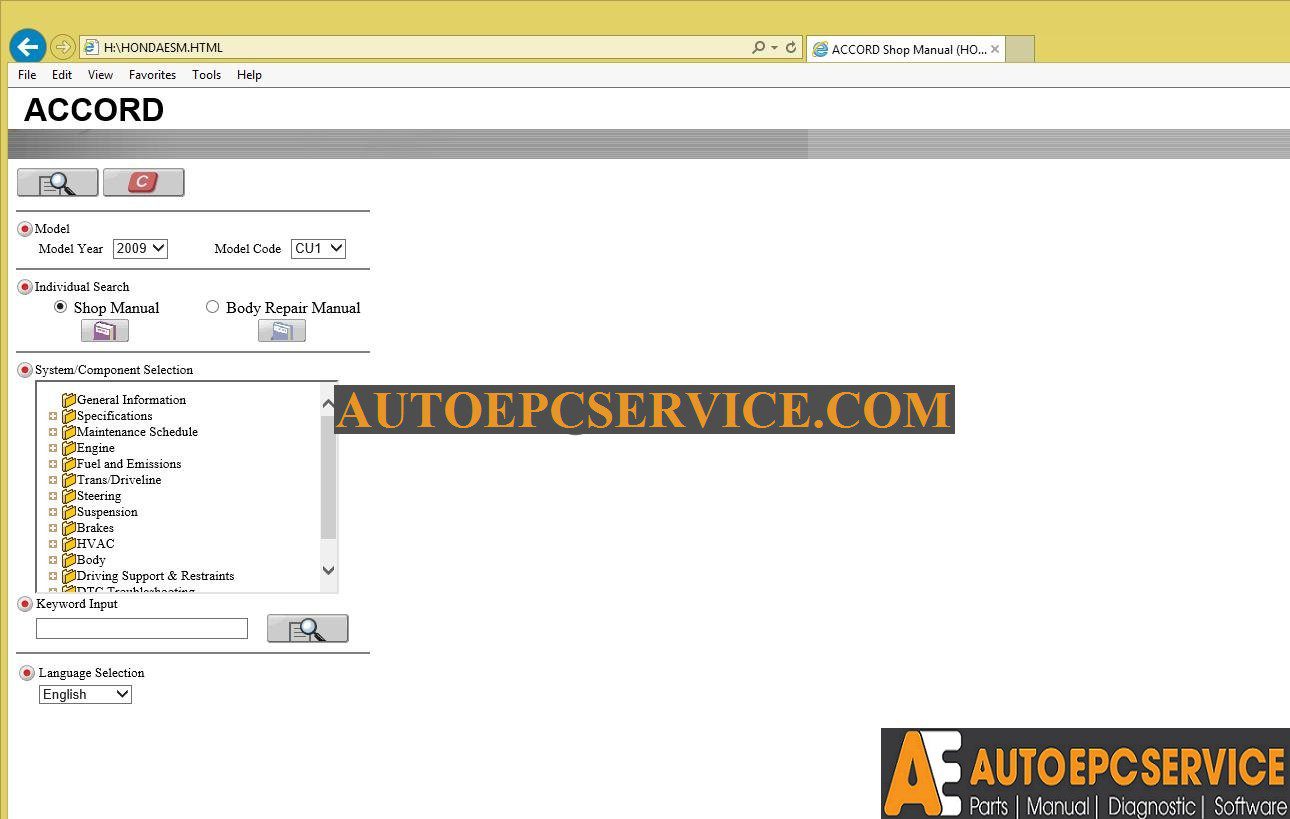Click the keyword search magnifier button

tap(308, 629)
